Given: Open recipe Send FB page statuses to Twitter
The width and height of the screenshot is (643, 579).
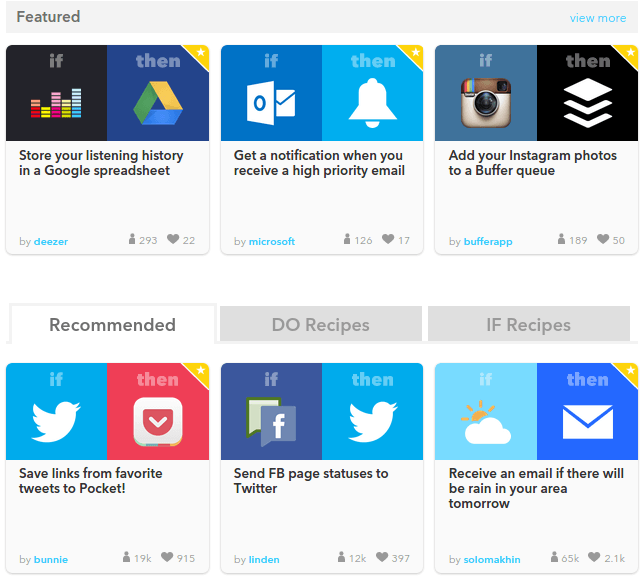Looking at the screenshot, I should (x=311, y=481).
